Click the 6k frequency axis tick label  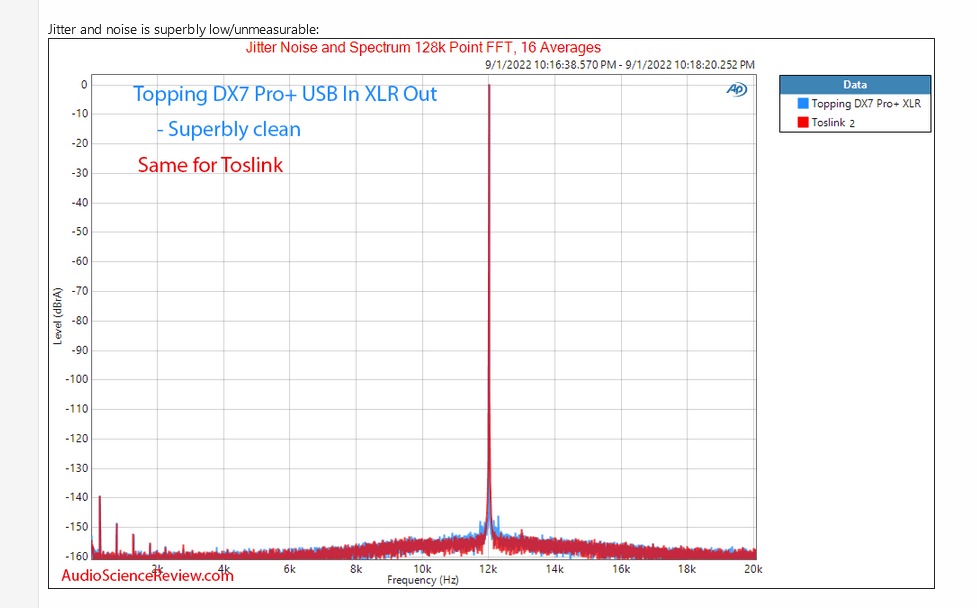[290, 569]
